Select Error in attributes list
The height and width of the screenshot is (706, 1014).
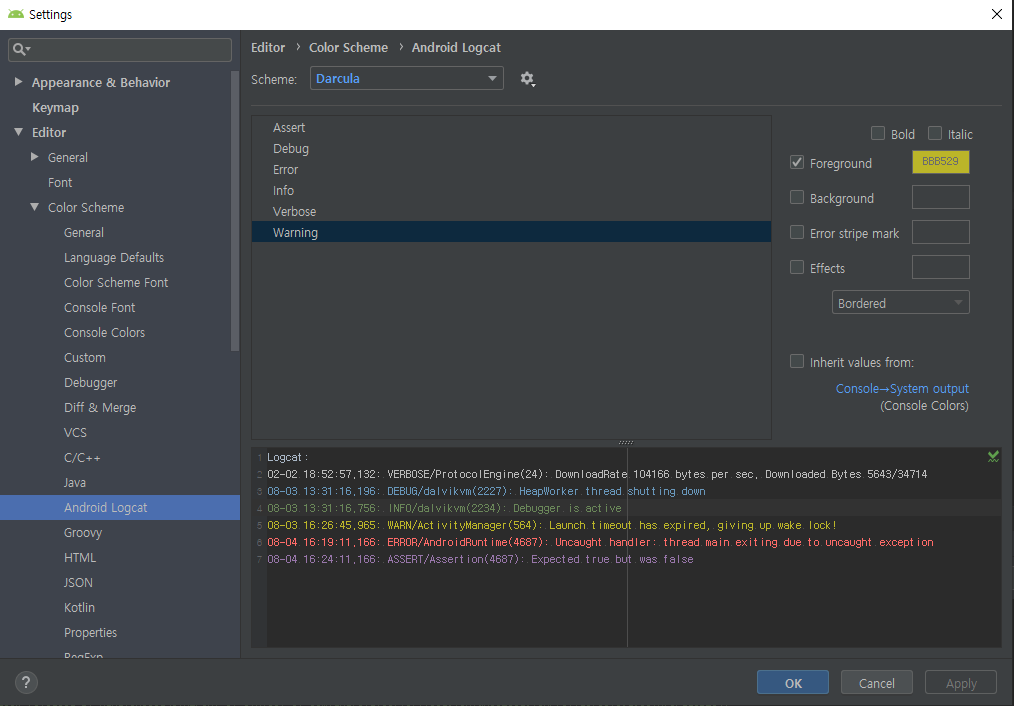(511, 169)
